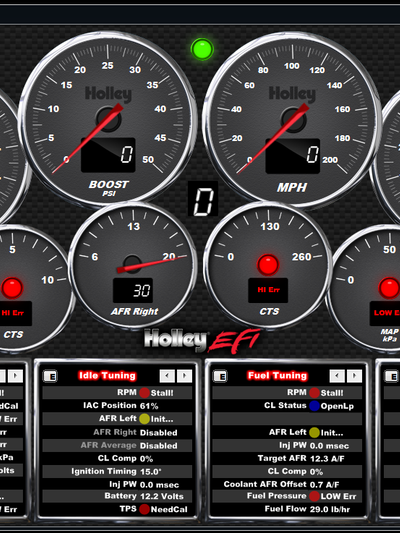This screenshot has width=400, height=533.
Task: Select the MPH gauge label
Action: click(292, 187)
